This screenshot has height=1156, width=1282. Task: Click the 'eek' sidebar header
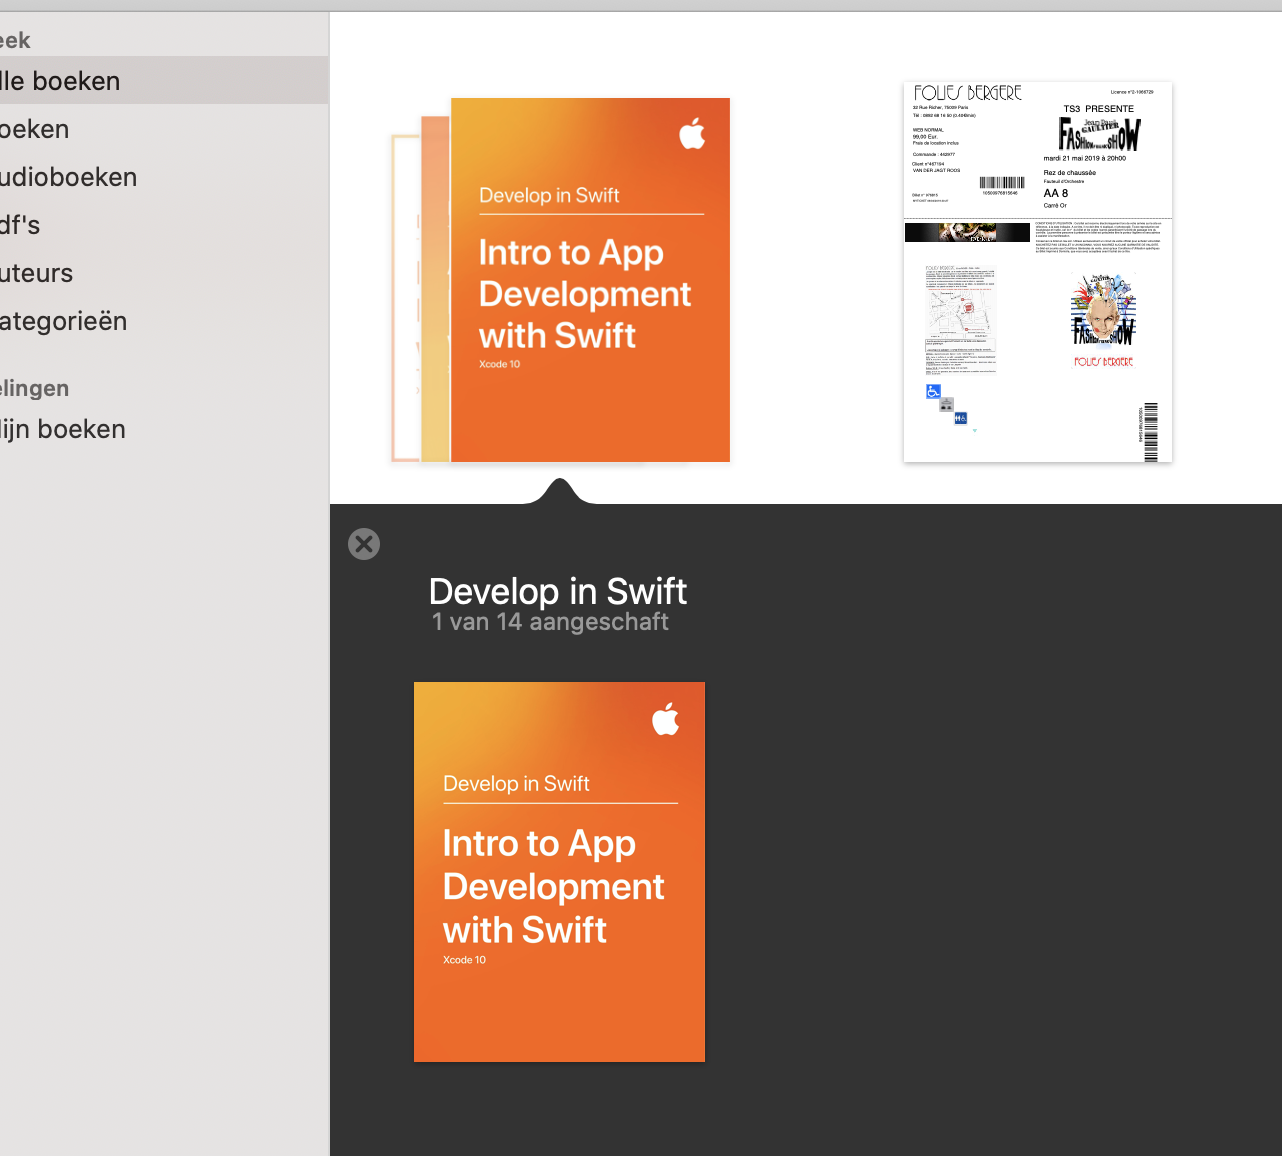point(15,40)
